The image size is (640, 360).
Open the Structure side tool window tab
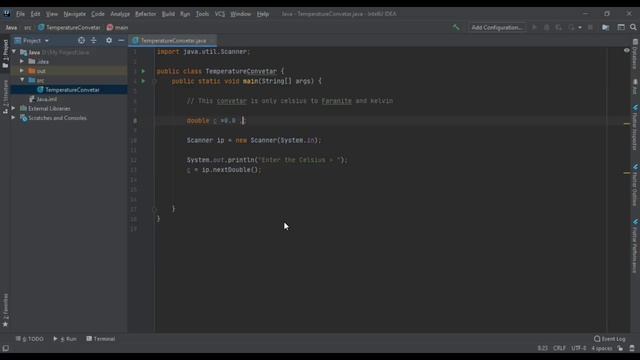pos(5,97)
